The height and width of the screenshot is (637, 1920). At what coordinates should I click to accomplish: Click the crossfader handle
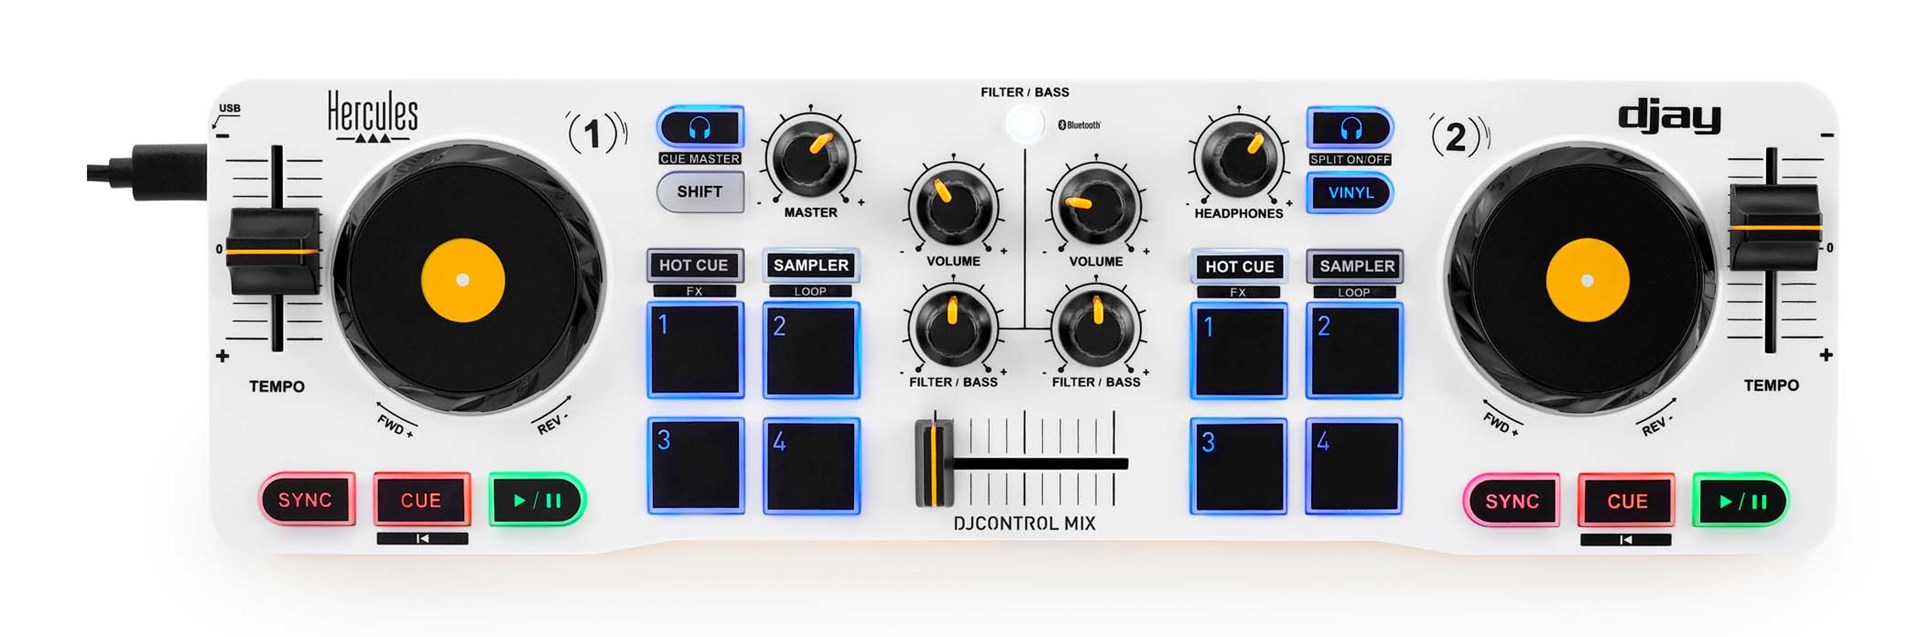click(x=935, y=463)
